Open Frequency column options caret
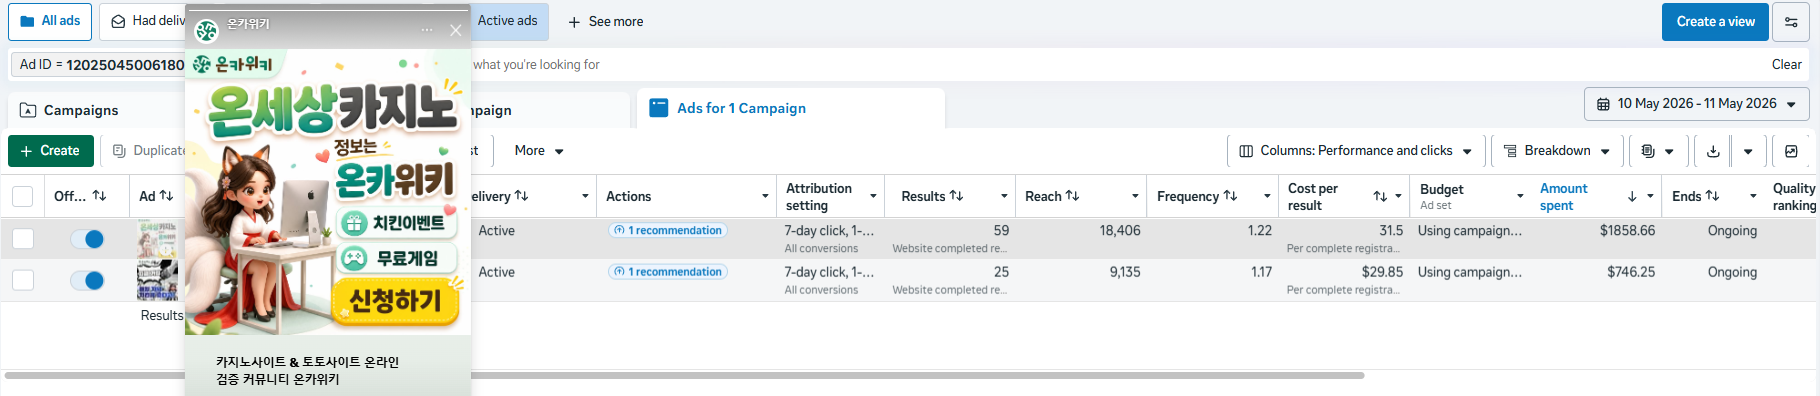Viewport: 1820px width, 396px height. pyautogui.click(x=1267, y=196)
